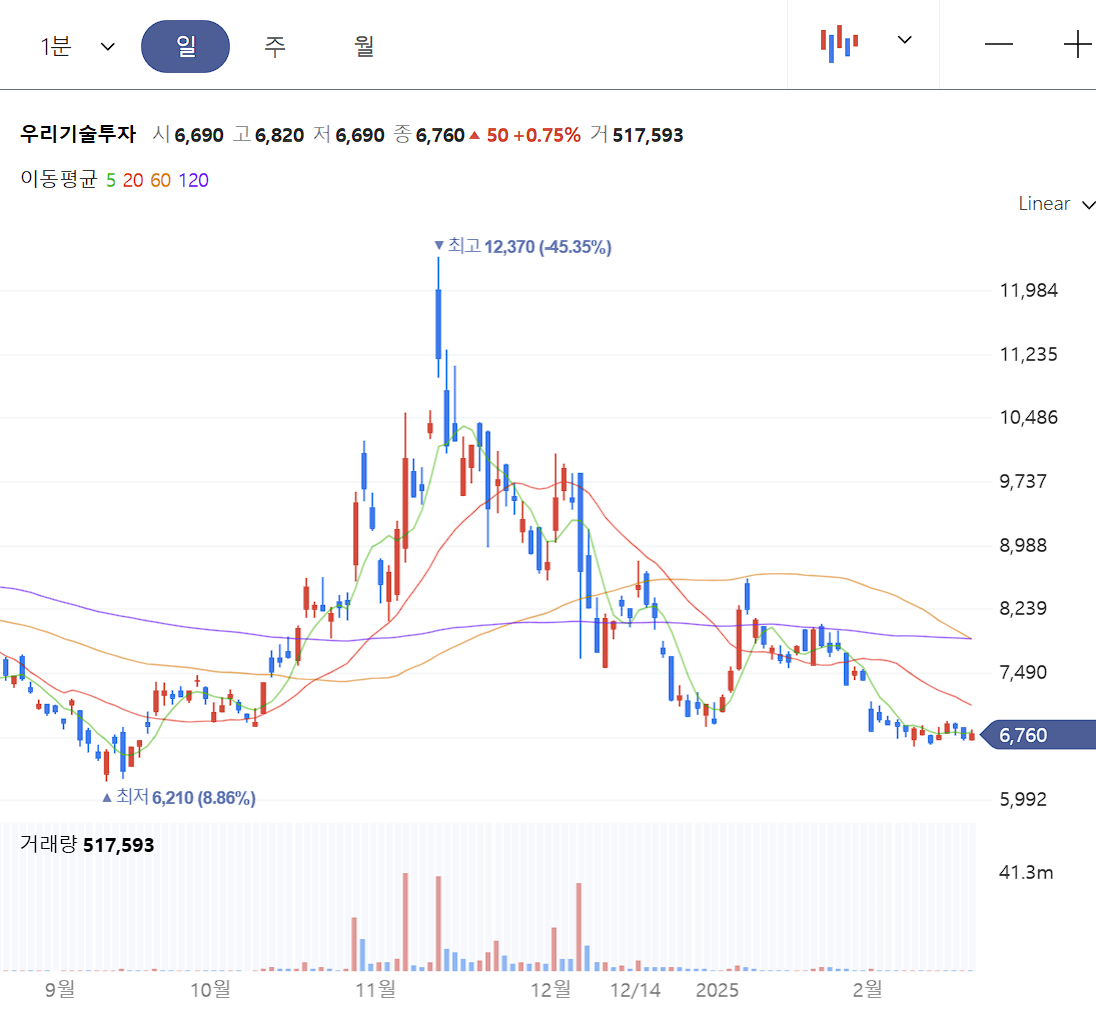
Task: Zoom out using the minus icon
Action: click(x=999, y=44)
